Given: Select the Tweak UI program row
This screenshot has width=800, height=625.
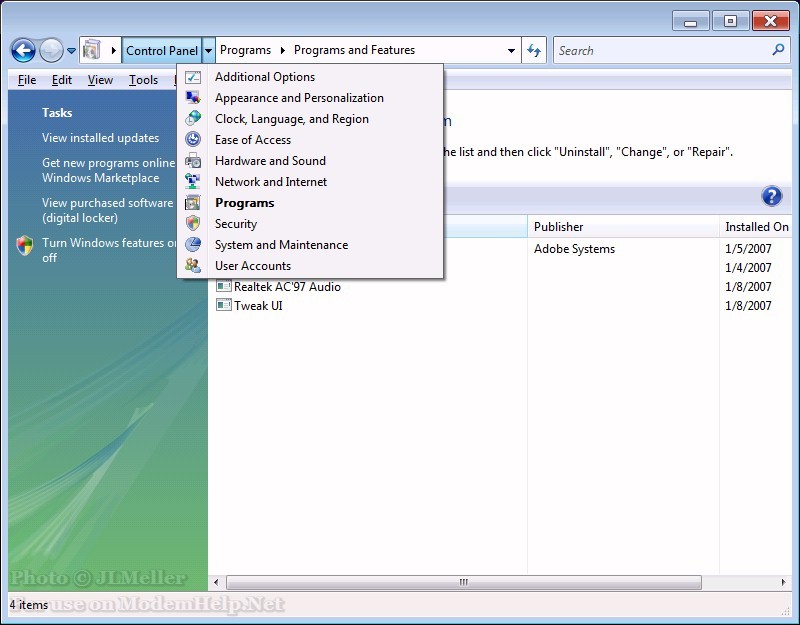Looking at the screenshot, I should coord(500,305).
